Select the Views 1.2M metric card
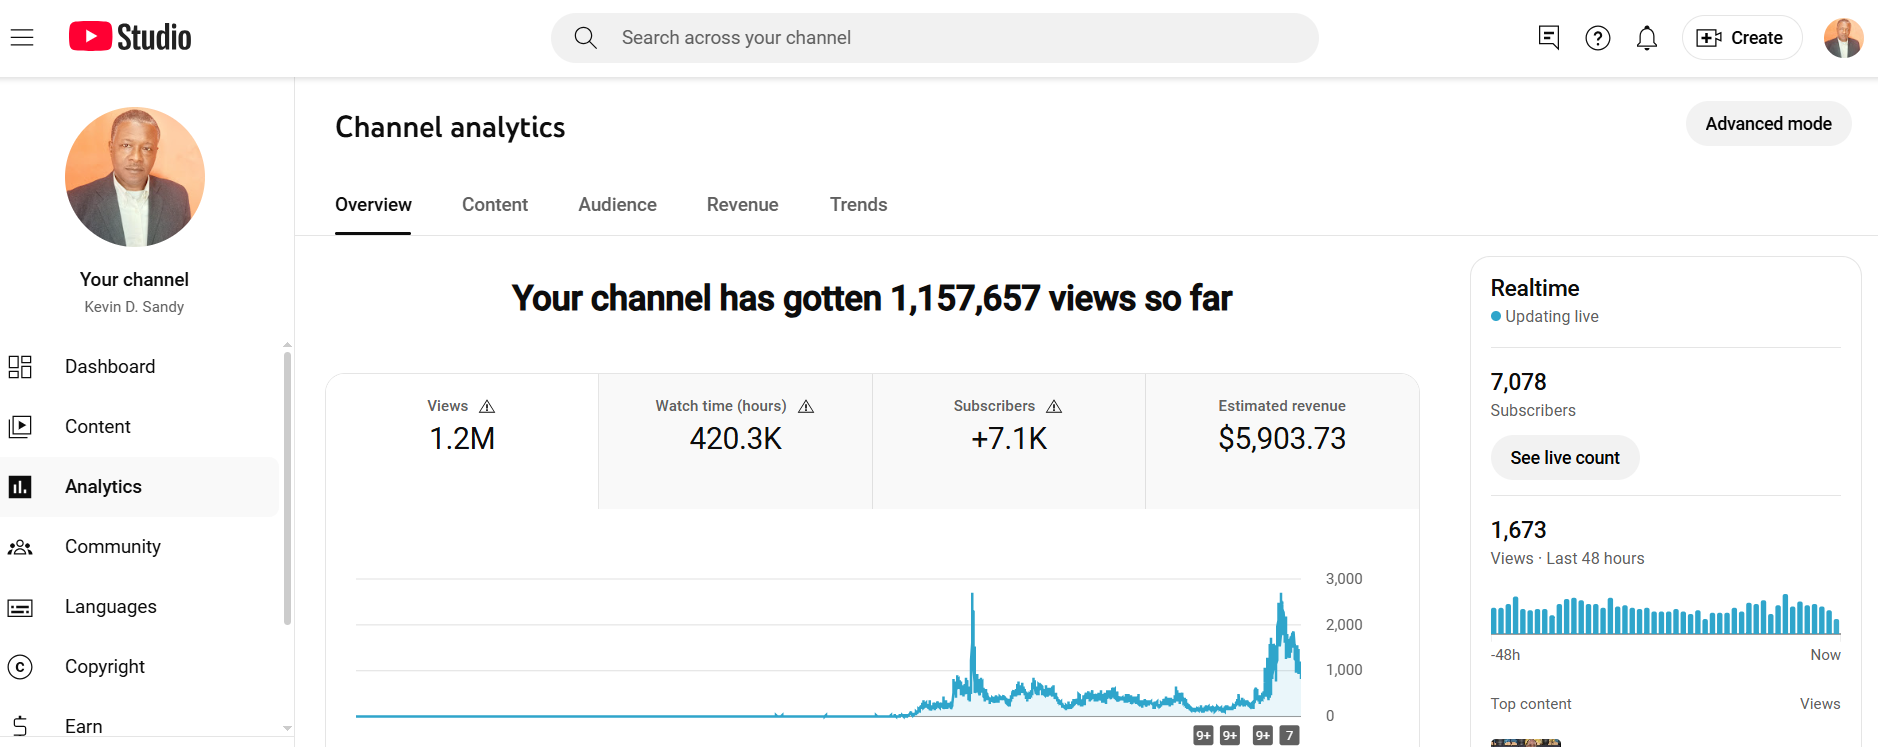The width and height of the screenshot is (1878, 747). point(462,441)
